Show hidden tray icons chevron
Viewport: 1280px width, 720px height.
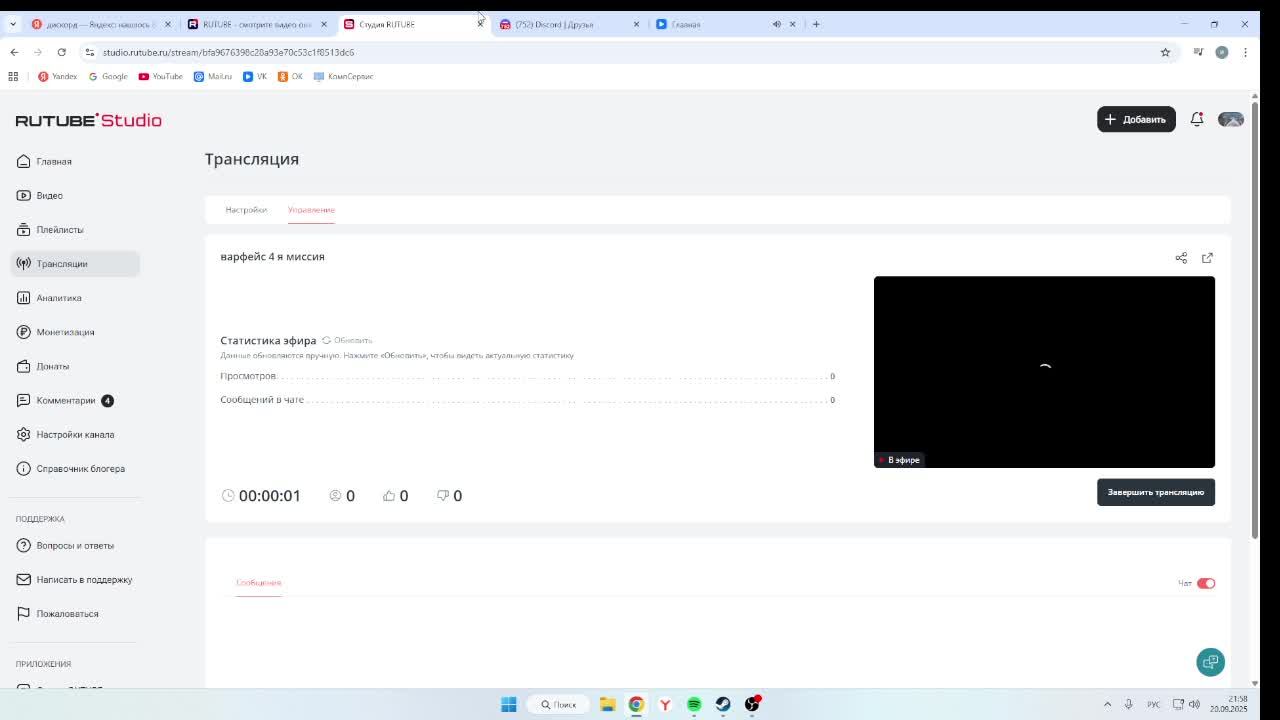[x=1107, y=704]
